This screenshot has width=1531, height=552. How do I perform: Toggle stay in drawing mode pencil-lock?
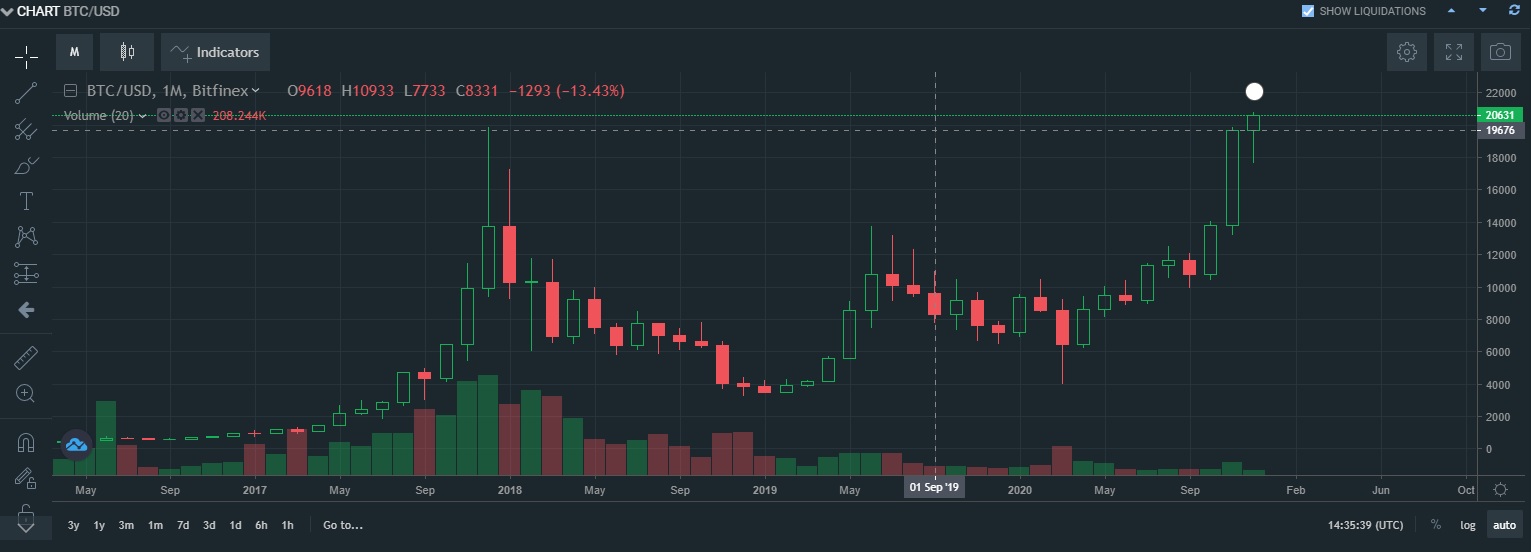click(x=26, y=477)
